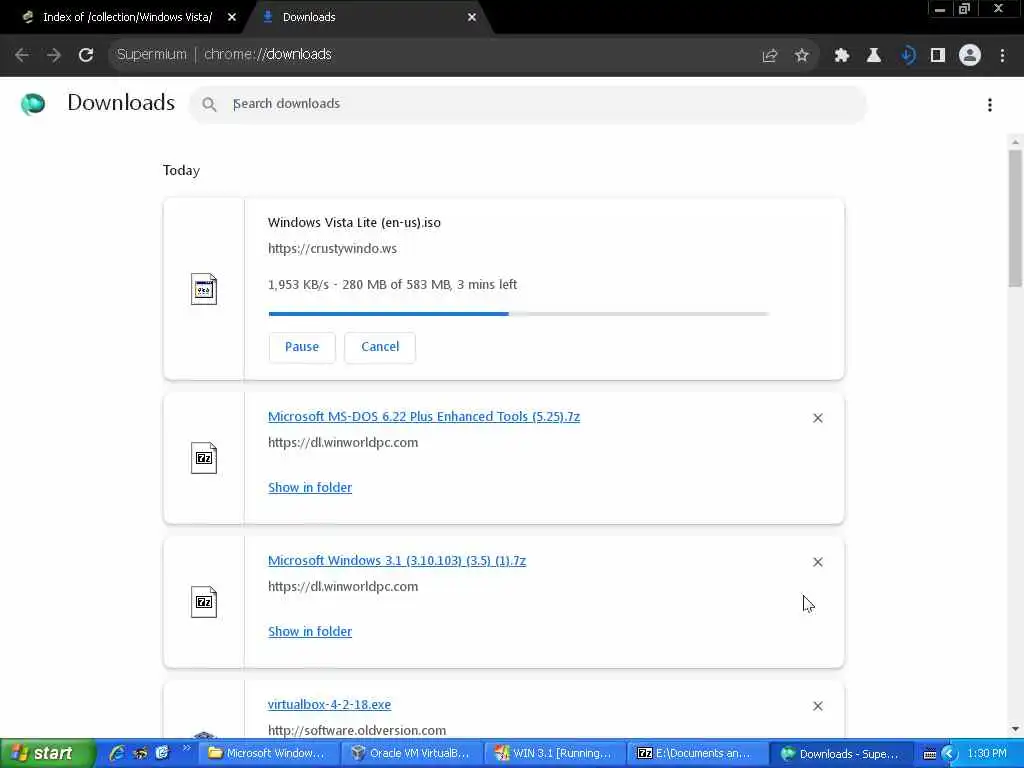Close the Downloads tab
Viewport: 1024px width, 768px height.
click(472, 17)
